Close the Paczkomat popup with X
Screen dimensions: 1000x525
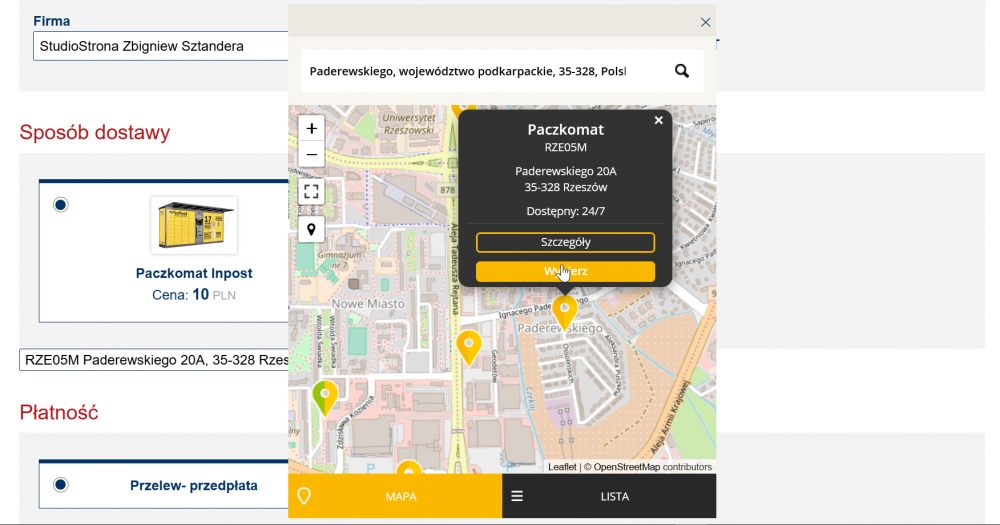click(659, 120)
